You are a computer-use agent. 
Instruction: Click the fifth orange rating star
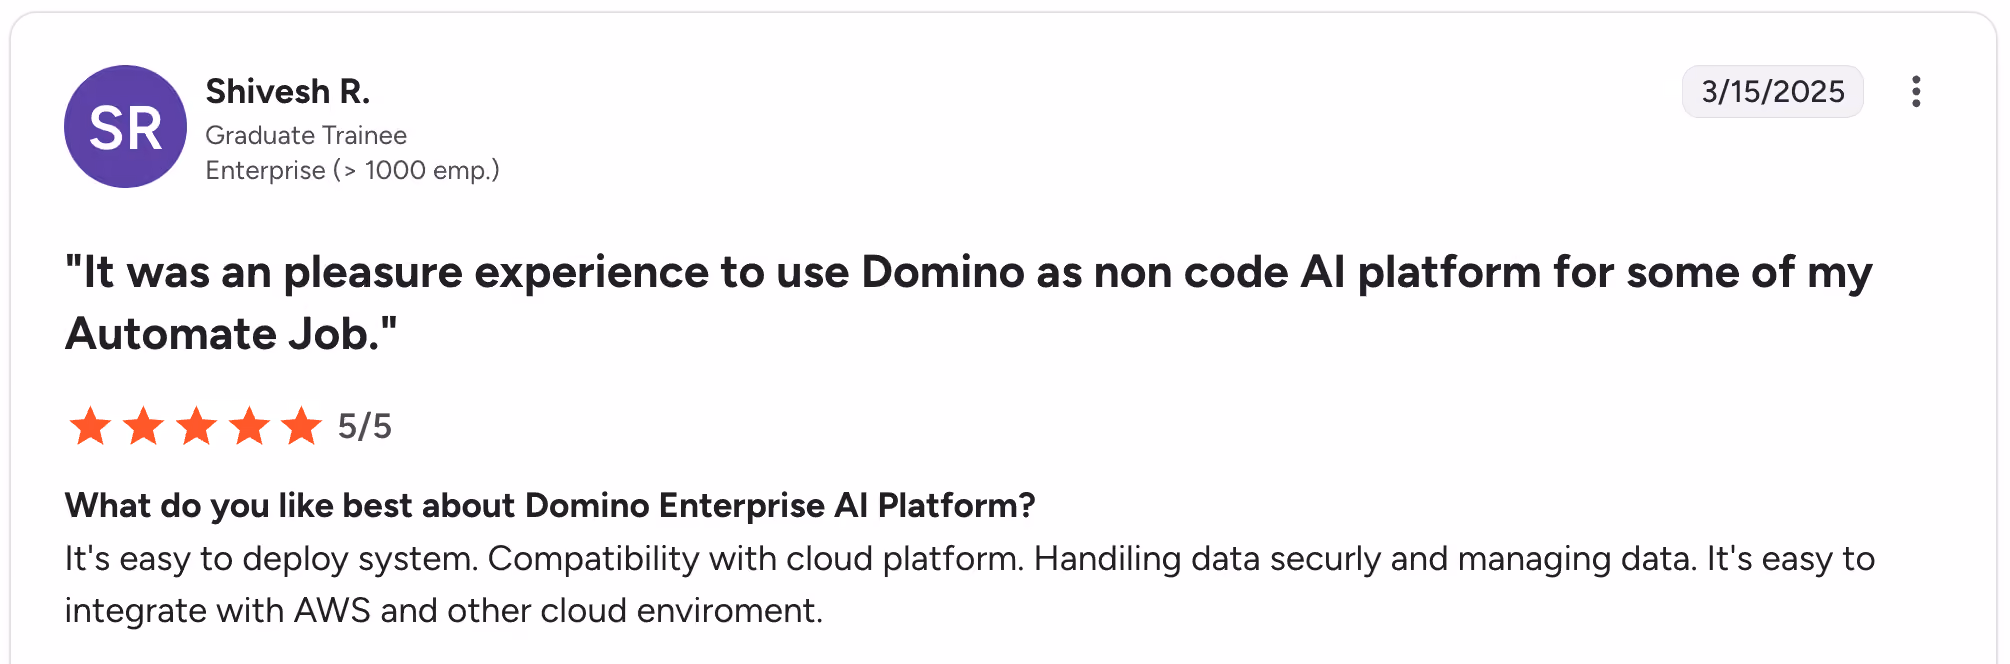pos(301,426)
